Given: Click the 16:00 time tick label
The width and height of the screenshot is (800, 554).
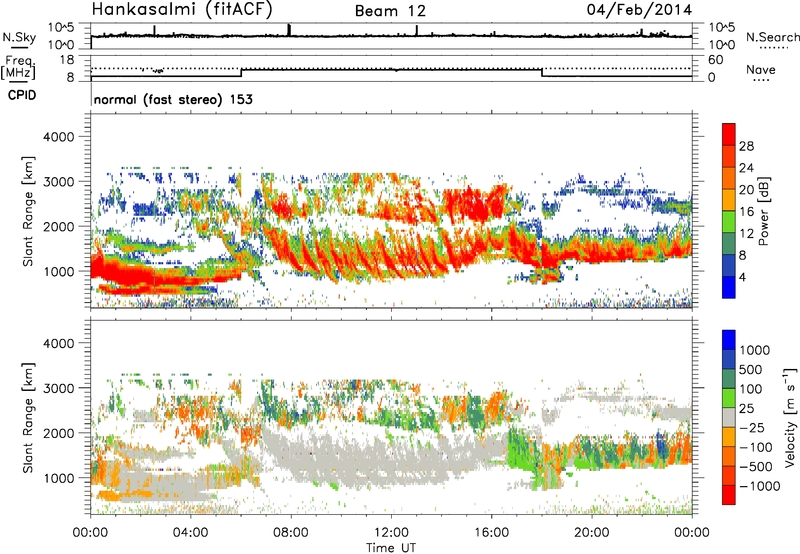Looking at the screenshot, I should 491,533.
